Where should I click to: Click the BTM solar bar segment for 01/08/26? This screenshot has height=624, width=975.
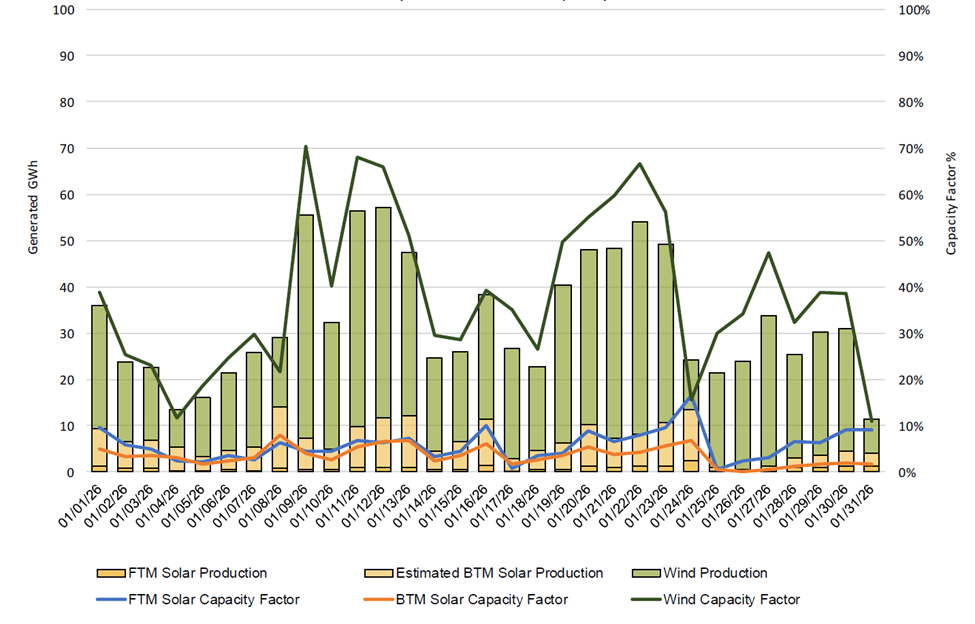pos(280,437)
